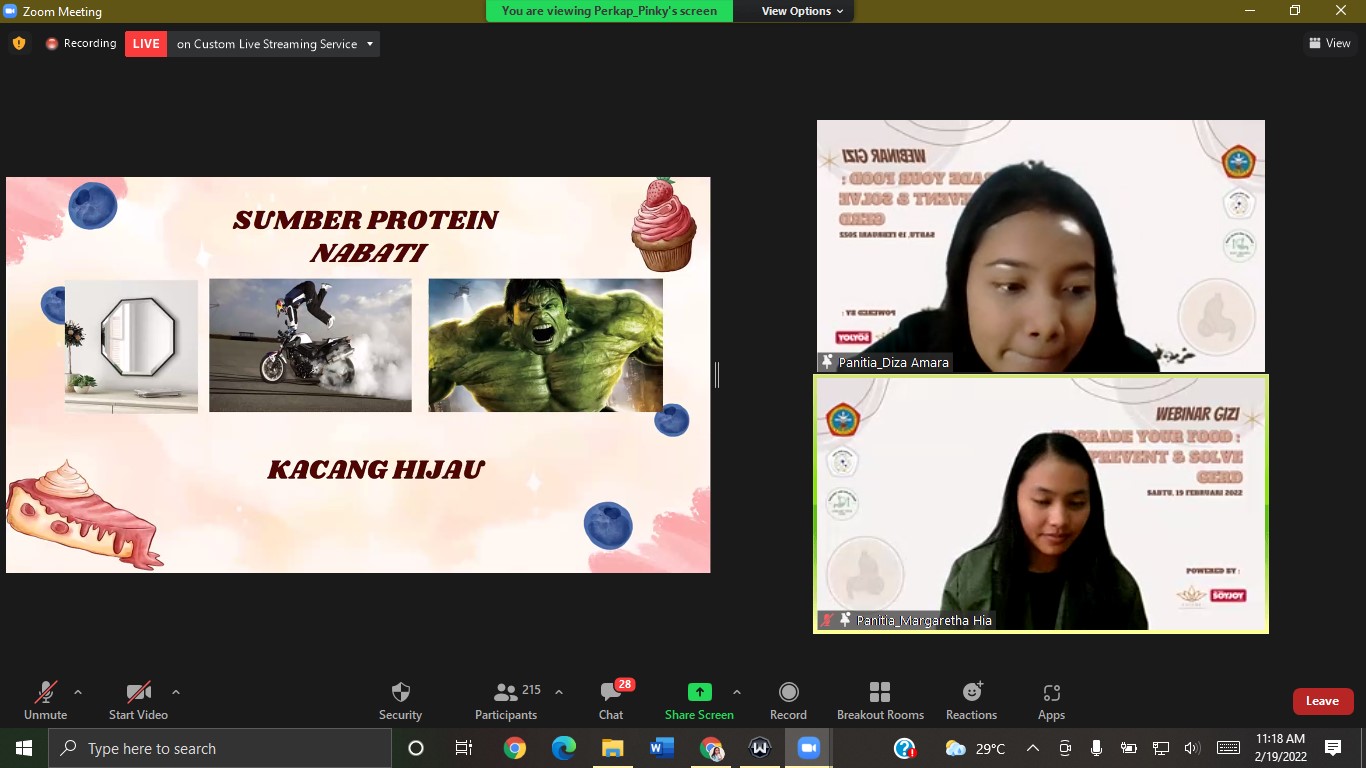Toggle the Record button
The image size is (1366, 768).
click(788, 700)
